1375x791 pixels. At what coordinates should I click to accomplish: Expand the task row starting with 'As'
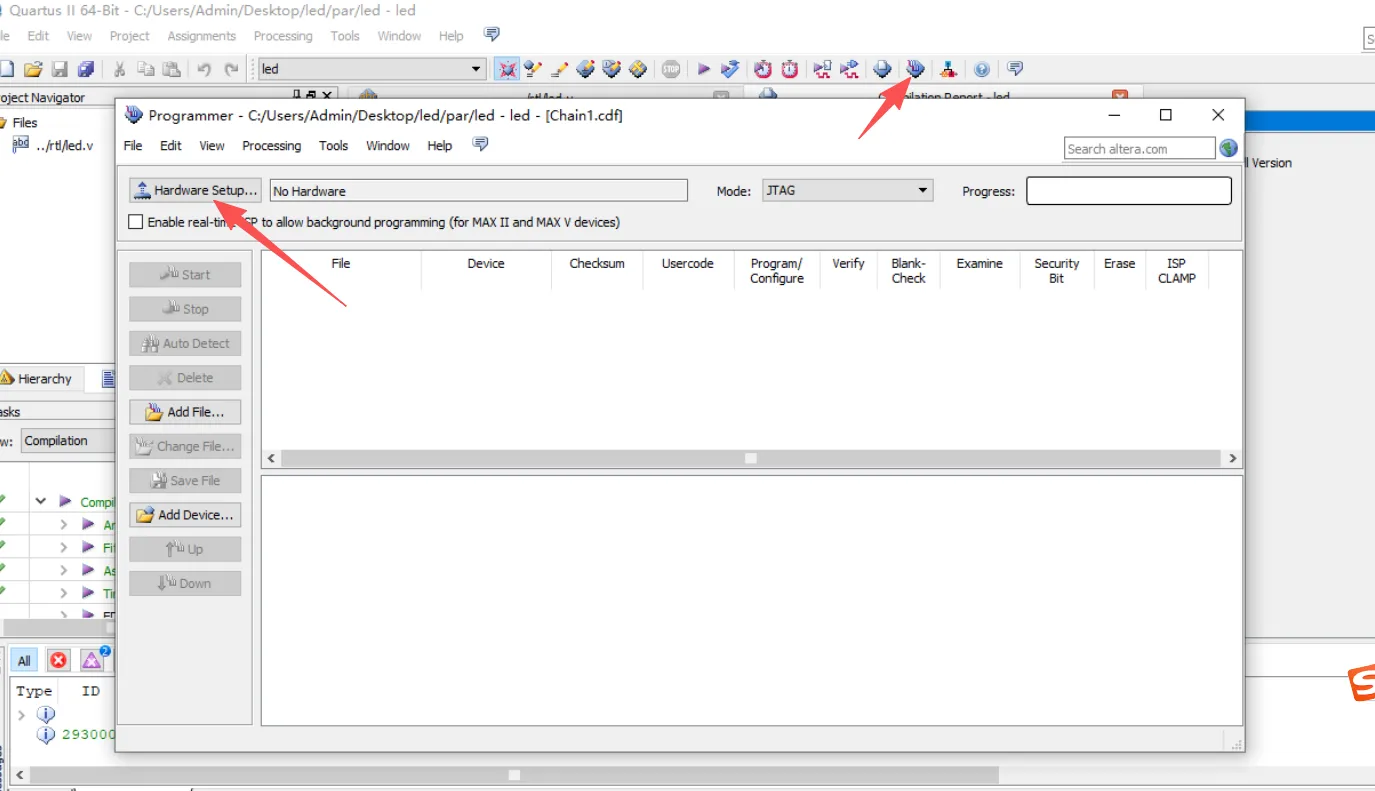tap(63, 571)
